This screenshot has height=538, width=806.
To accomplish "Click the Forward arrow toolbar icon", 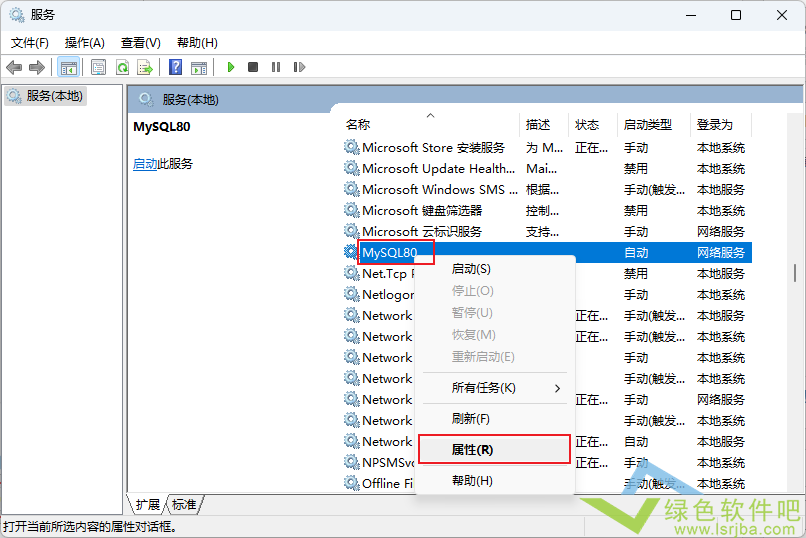I will click(x=37, y=67).
